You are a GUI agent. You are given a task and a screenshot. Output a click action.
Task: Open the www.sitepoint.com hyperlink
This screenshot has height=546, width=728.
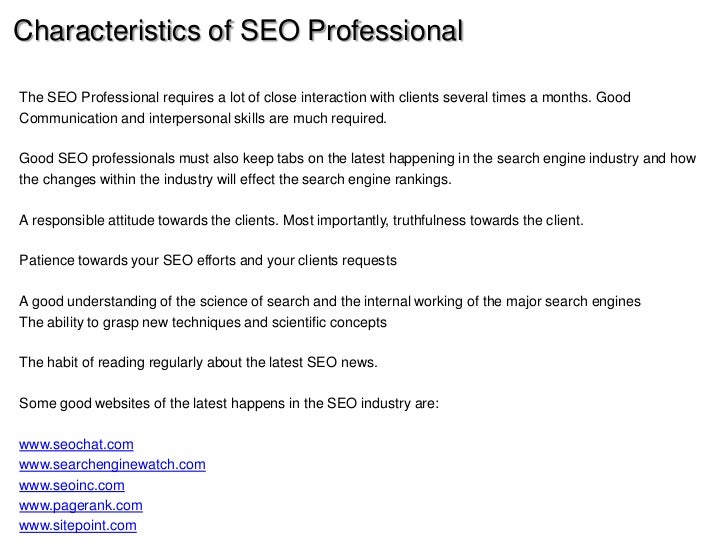coord(78,526)
